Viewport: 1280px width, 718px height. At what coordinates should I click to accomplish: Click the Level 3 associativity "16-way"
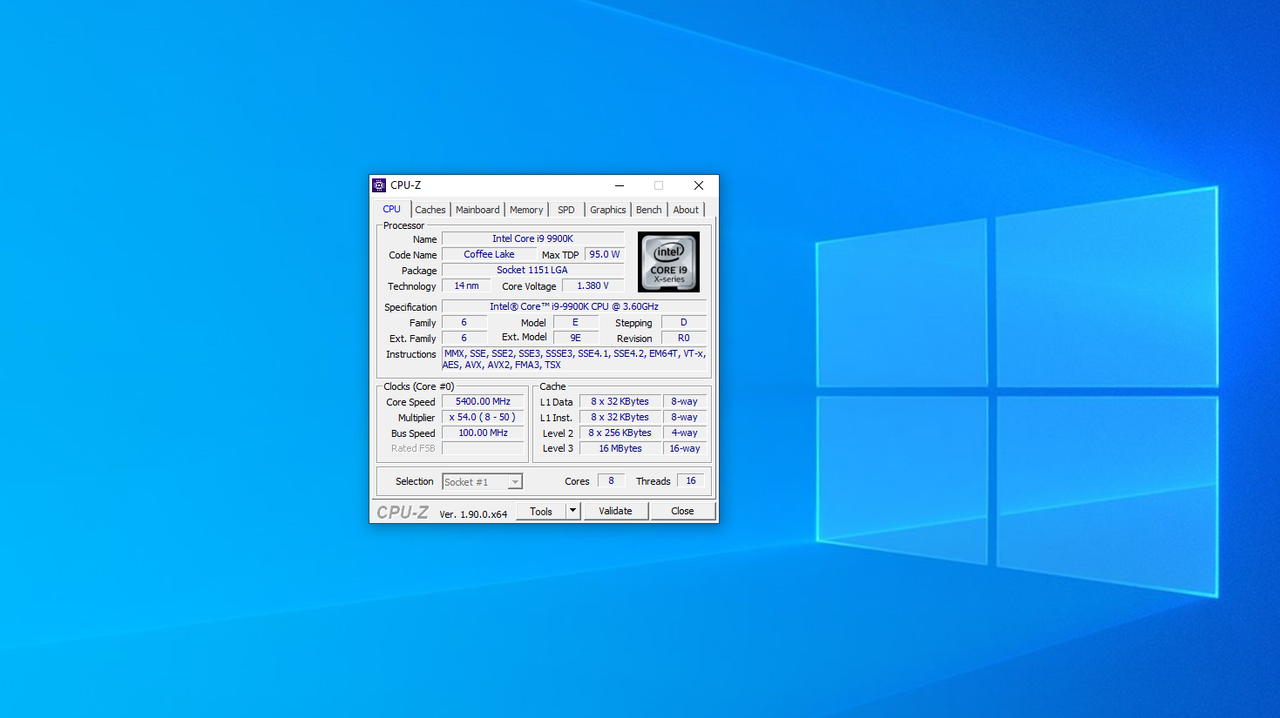(x=685, y=448)
